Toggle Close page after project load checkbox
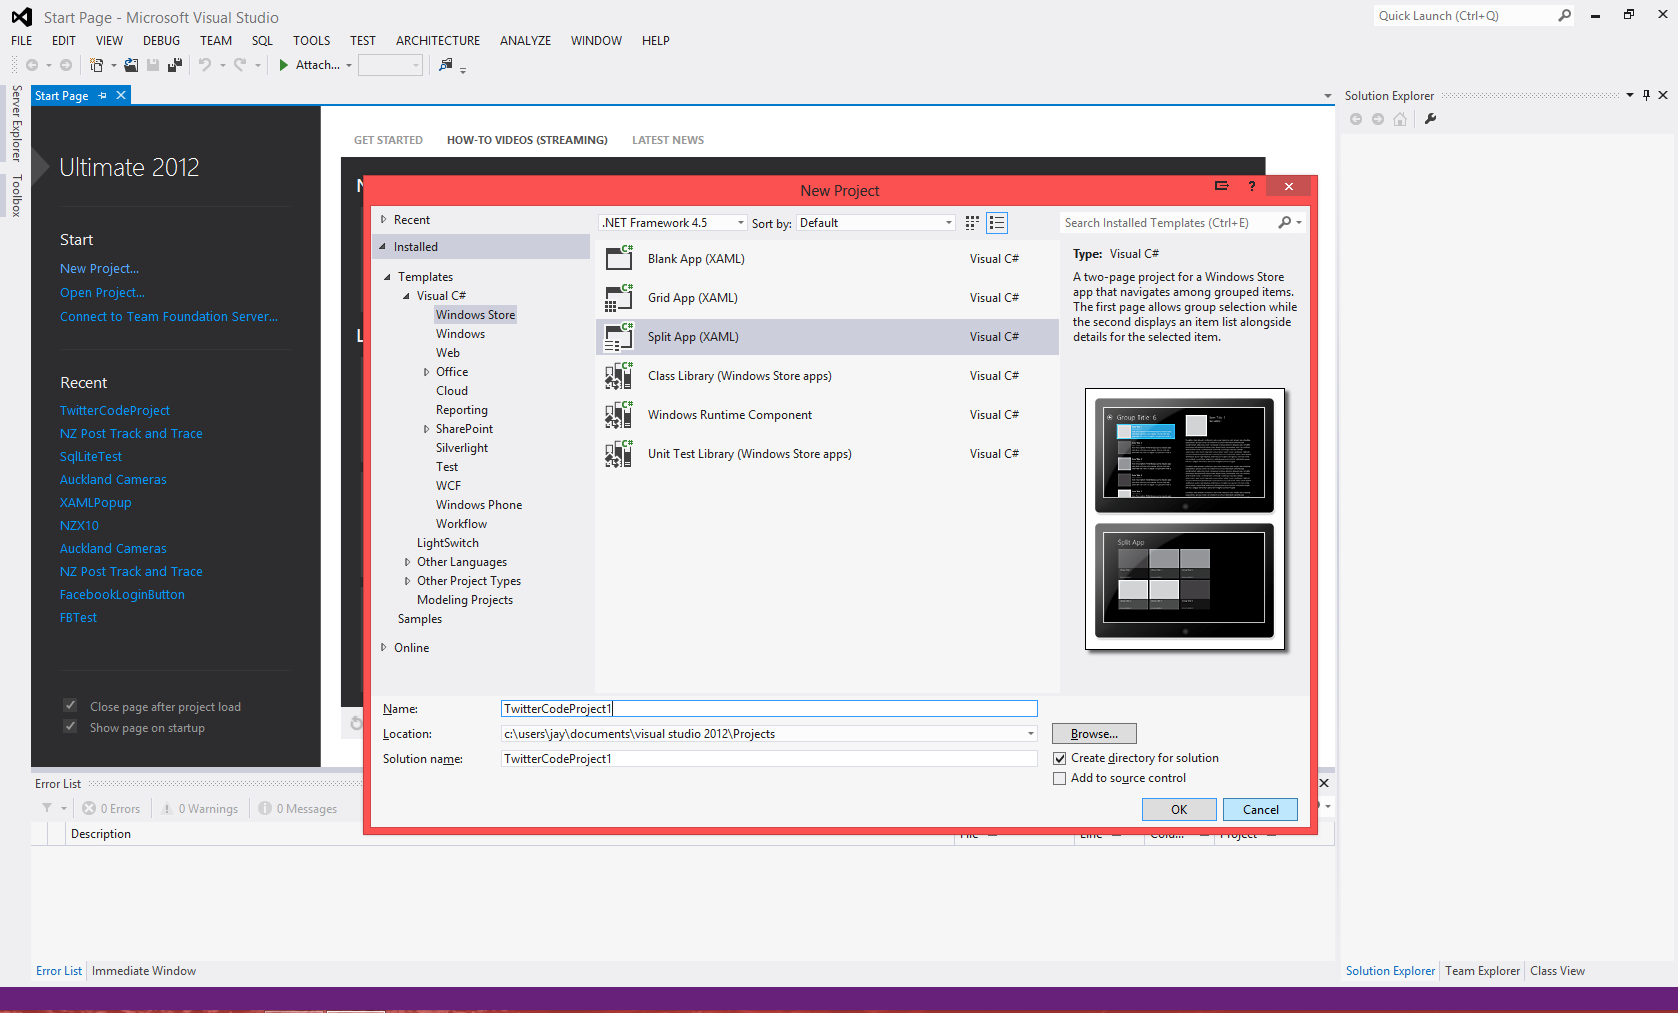1678x1013 pixels. point(70,705)
